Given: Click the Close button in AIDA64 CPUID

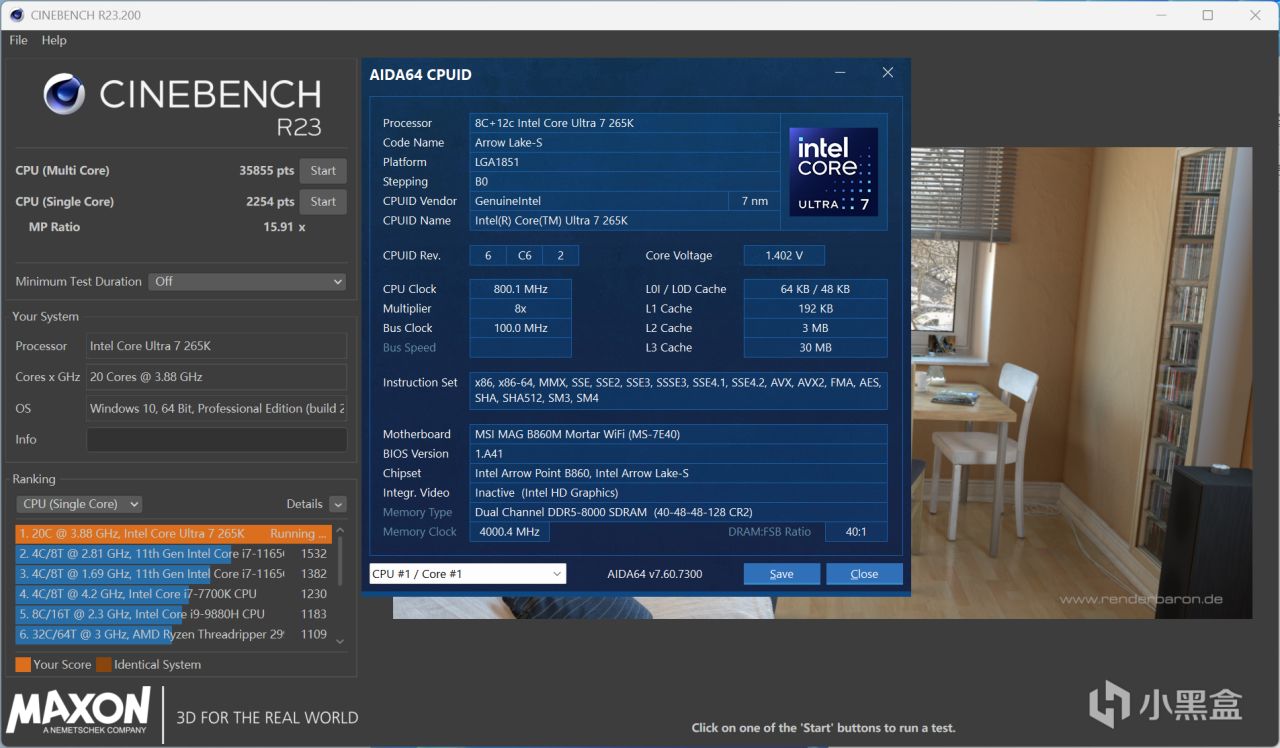Looking at the screenshot, I should [x=864, y=574].
